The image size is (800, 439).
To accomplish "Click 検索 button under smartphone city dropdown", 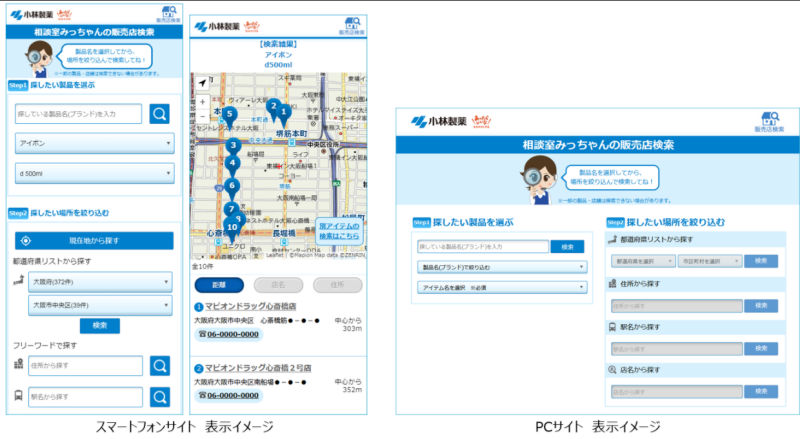I will (100, 326).
